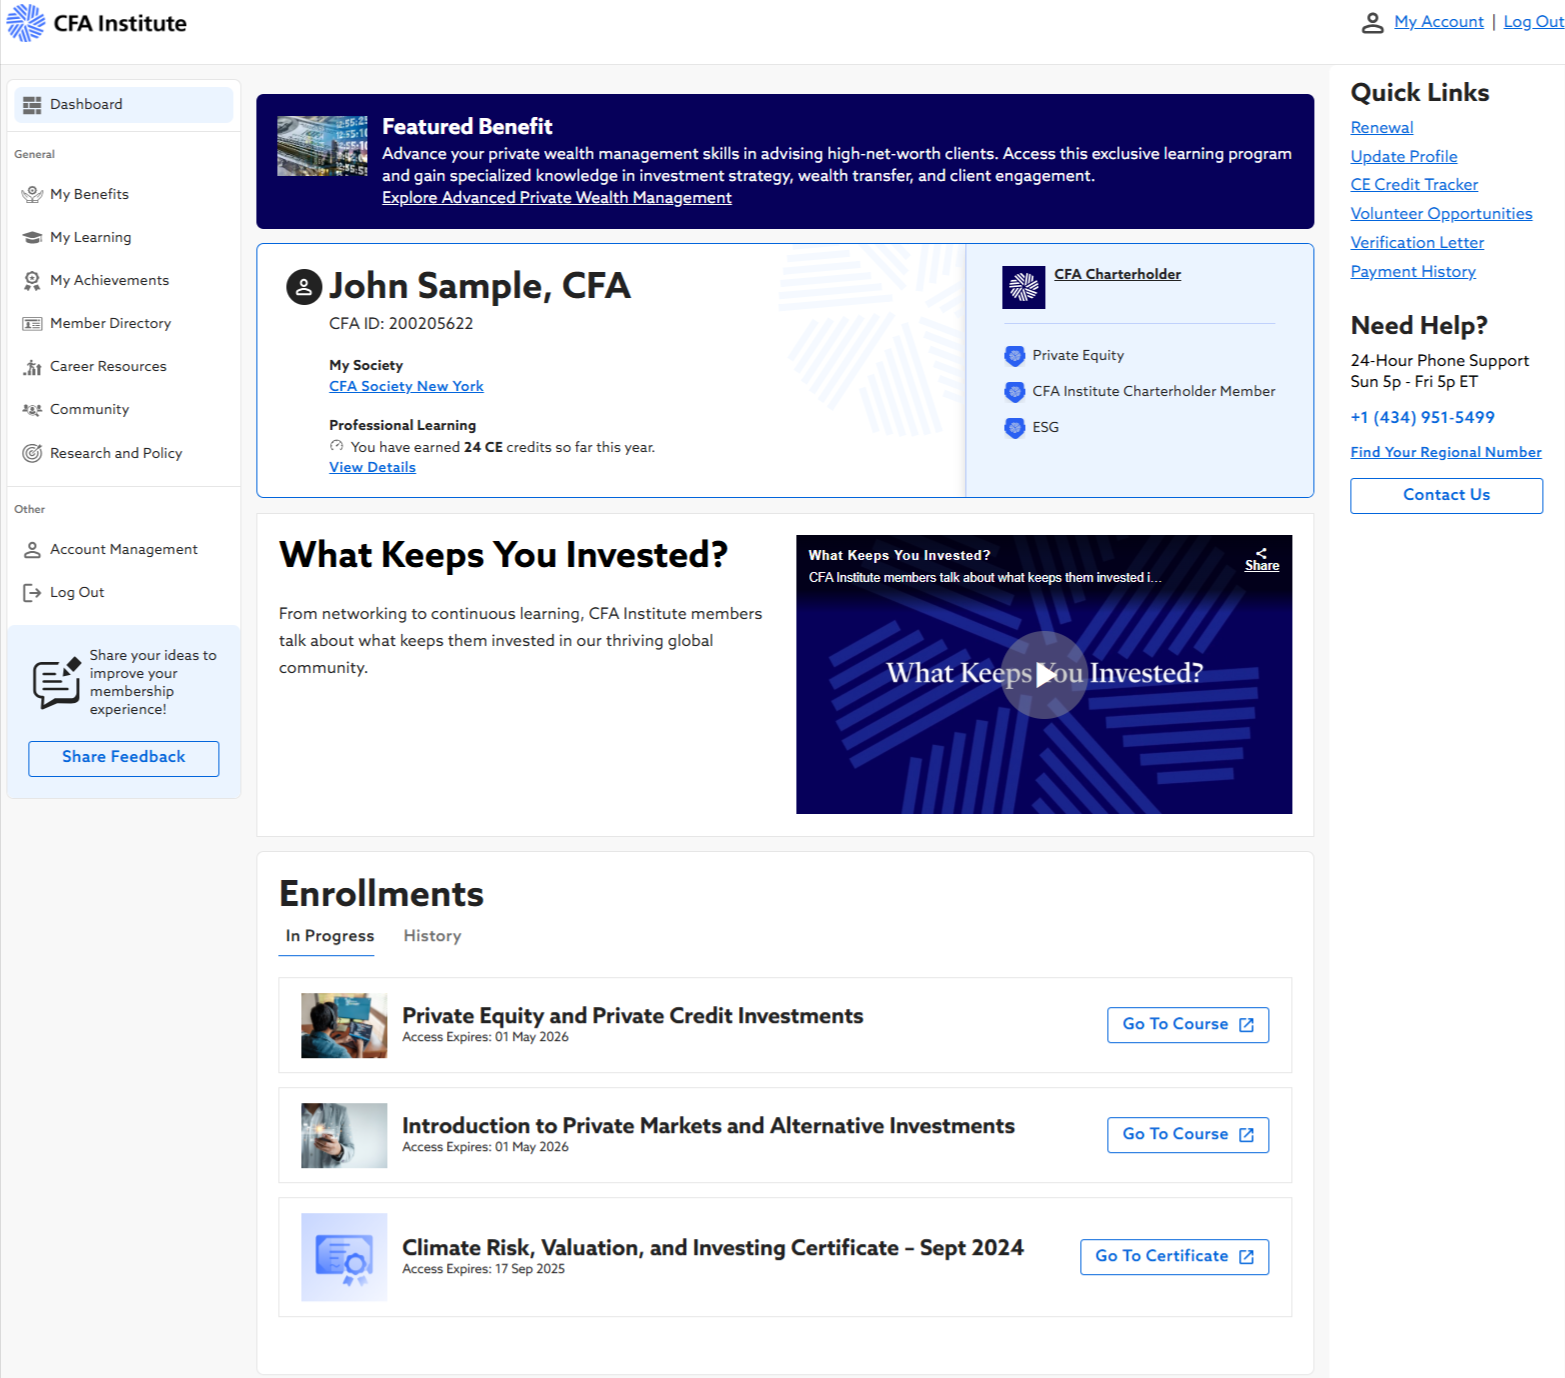
Task: Open Career Resources from sidebar
Action: [108, 366]
